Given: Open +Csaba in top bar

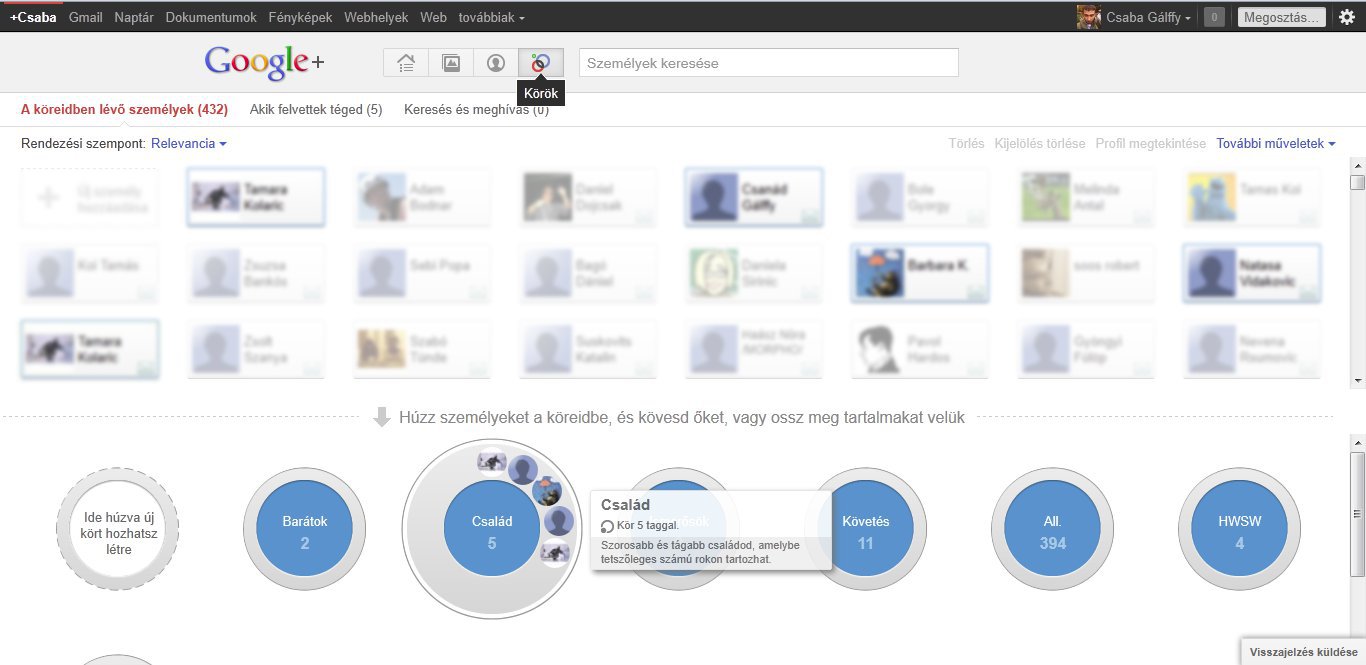Looking at the screenshot, I should pyautogui.click(x=33, y=17).
